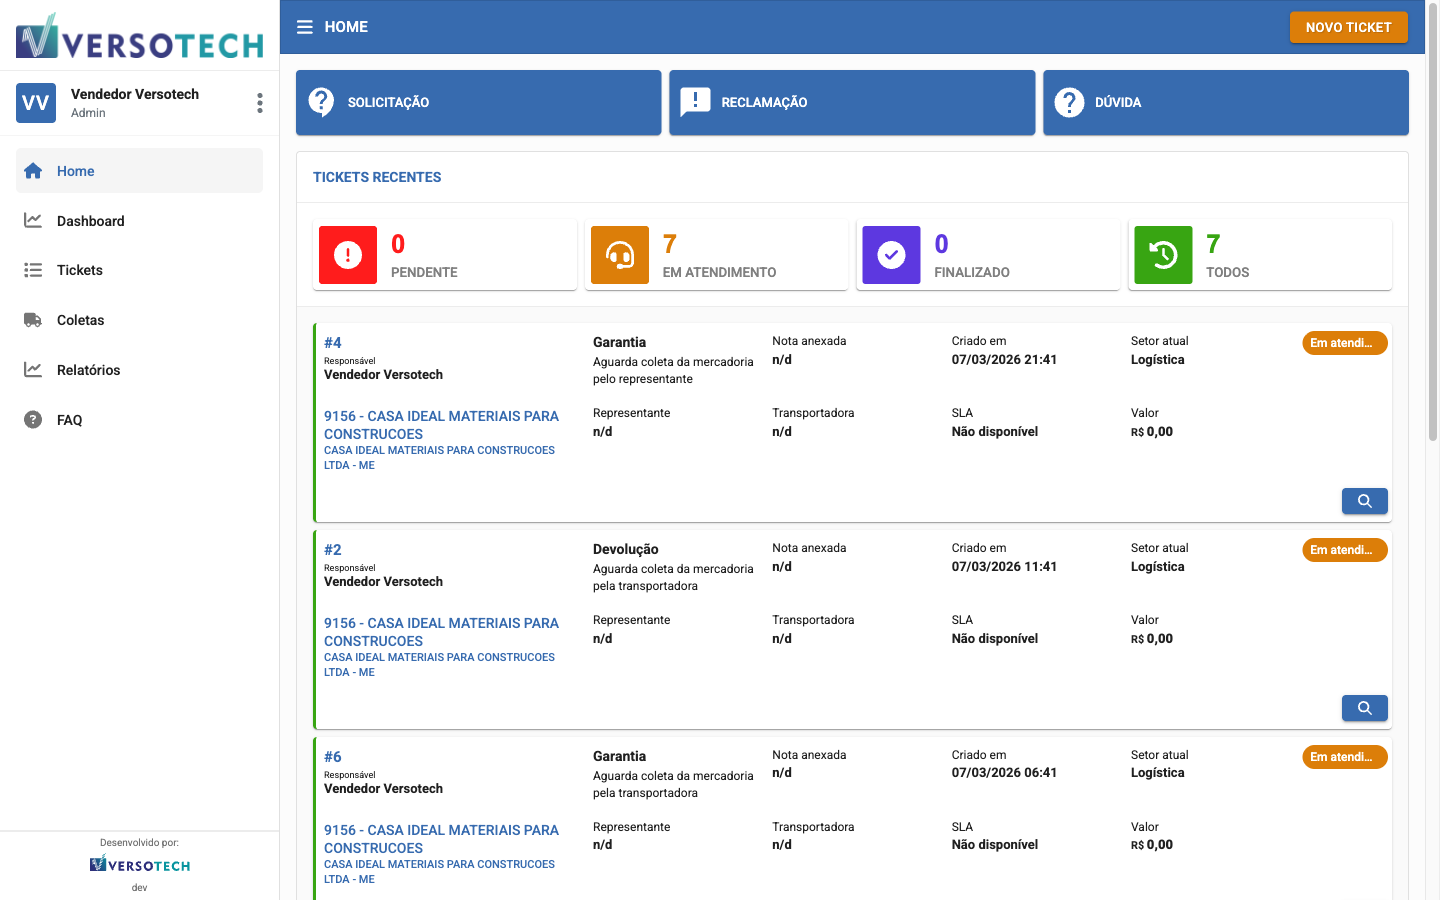View ticket #2 using the search button
Image resolution: width=1440 pixels, height=900 pixels.
[1364, 708]
